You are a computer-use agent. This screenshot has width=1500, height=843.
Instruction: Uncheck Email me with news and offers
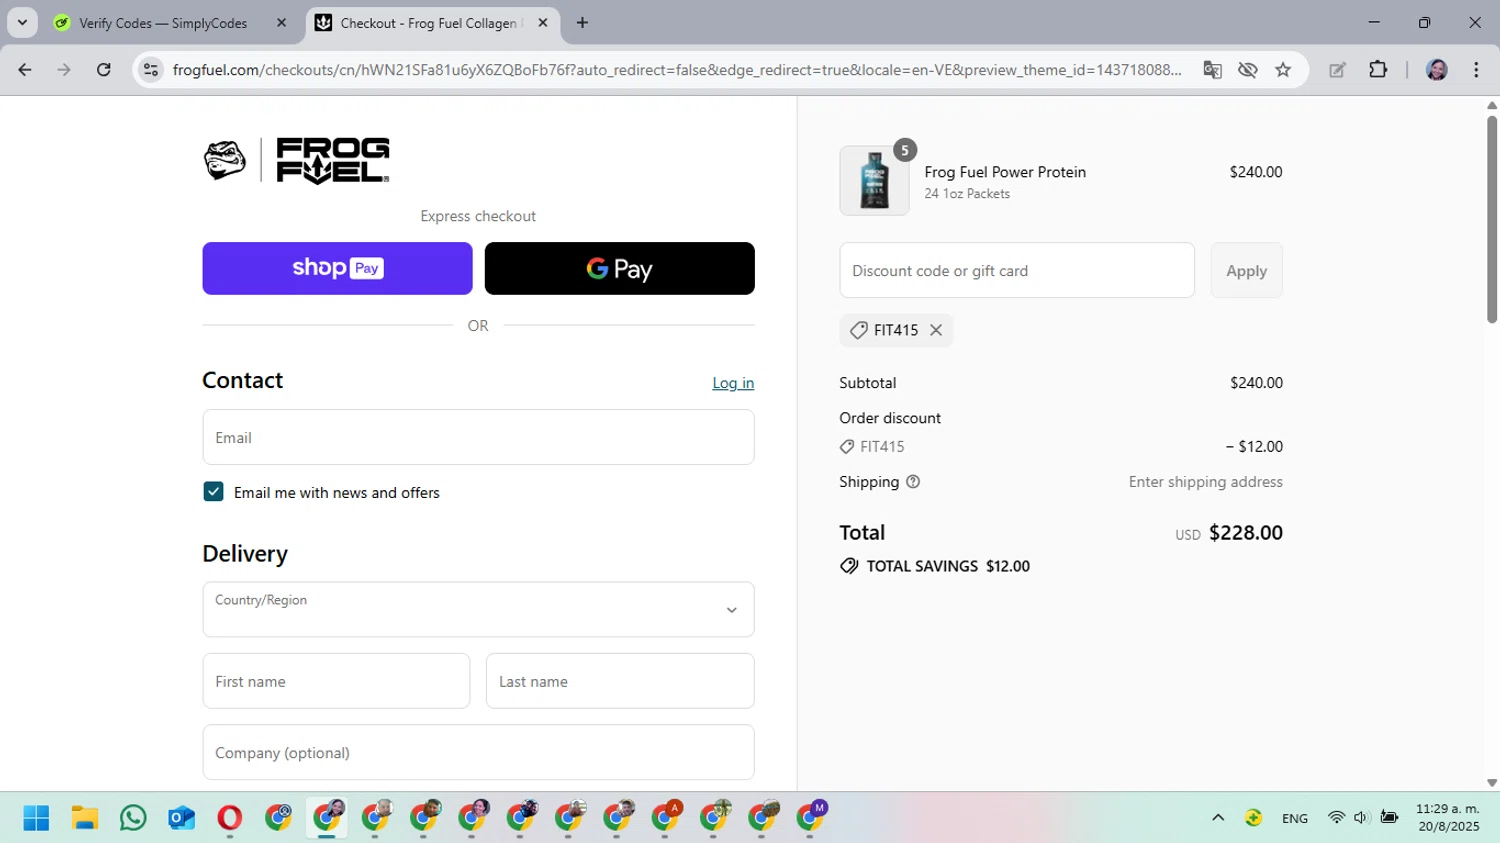[213, 492]
